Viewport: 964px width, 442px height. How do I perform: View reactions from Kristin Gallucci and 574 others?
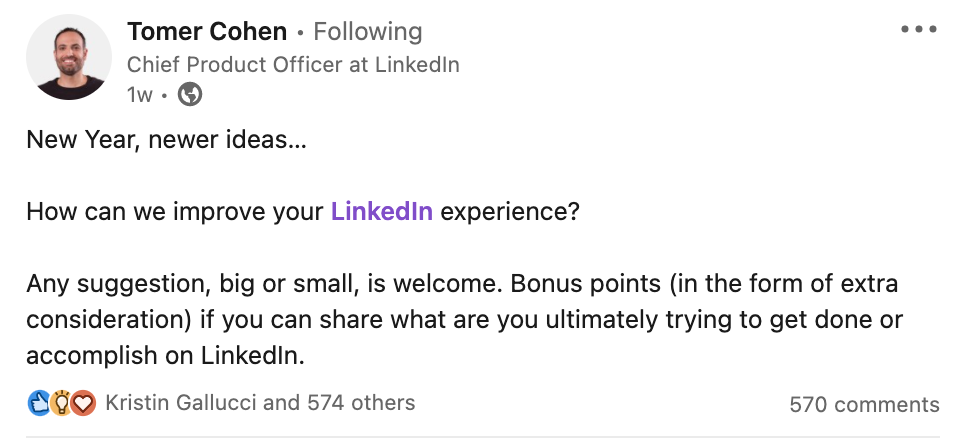(259, 403)
